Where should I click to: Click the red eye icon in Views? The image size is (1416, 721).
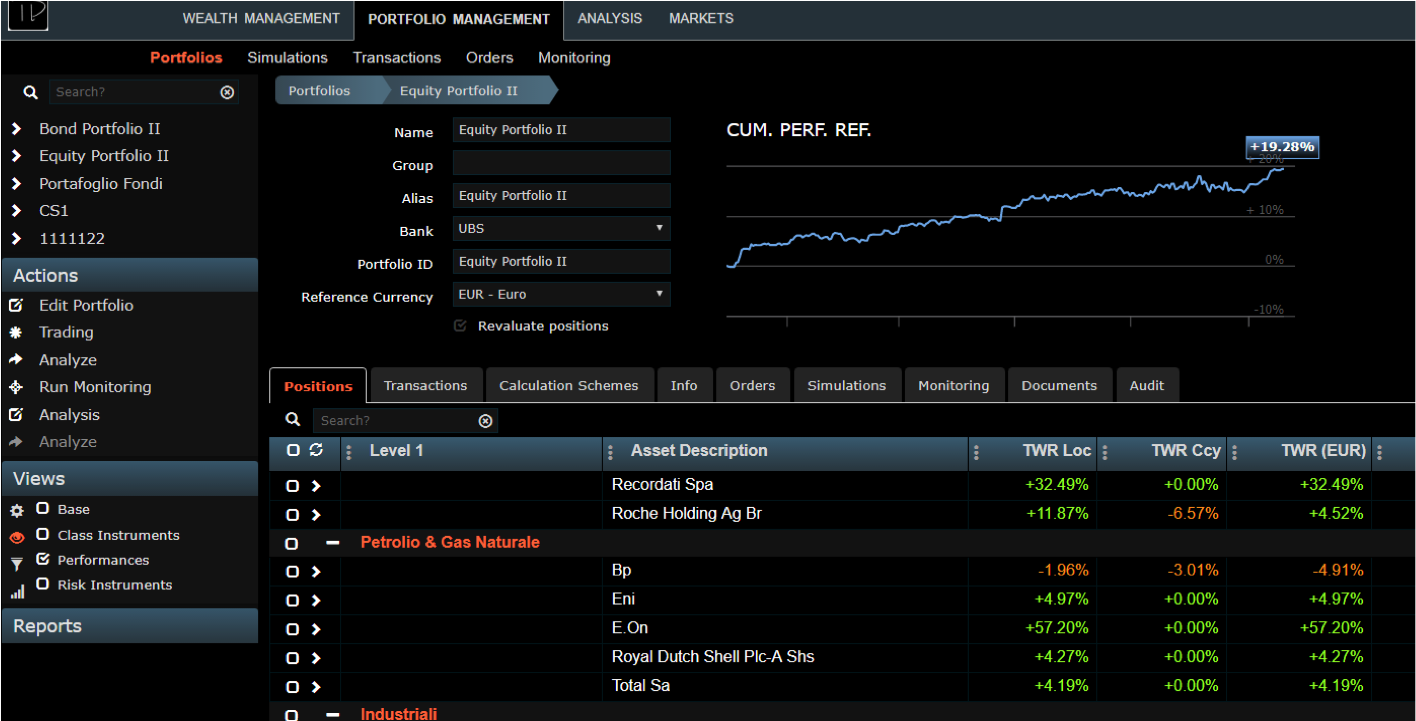[x=16, y=537]
